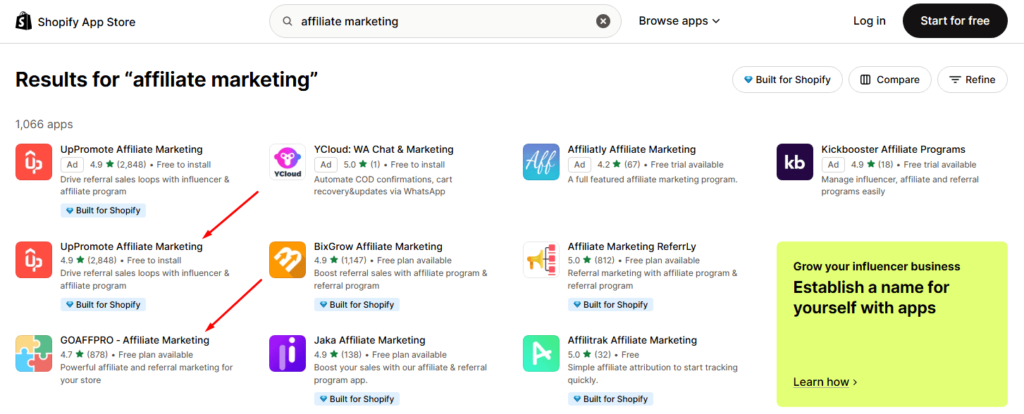Click the magnifying glass search icon

pyautogui.click(x=288, y=21)
